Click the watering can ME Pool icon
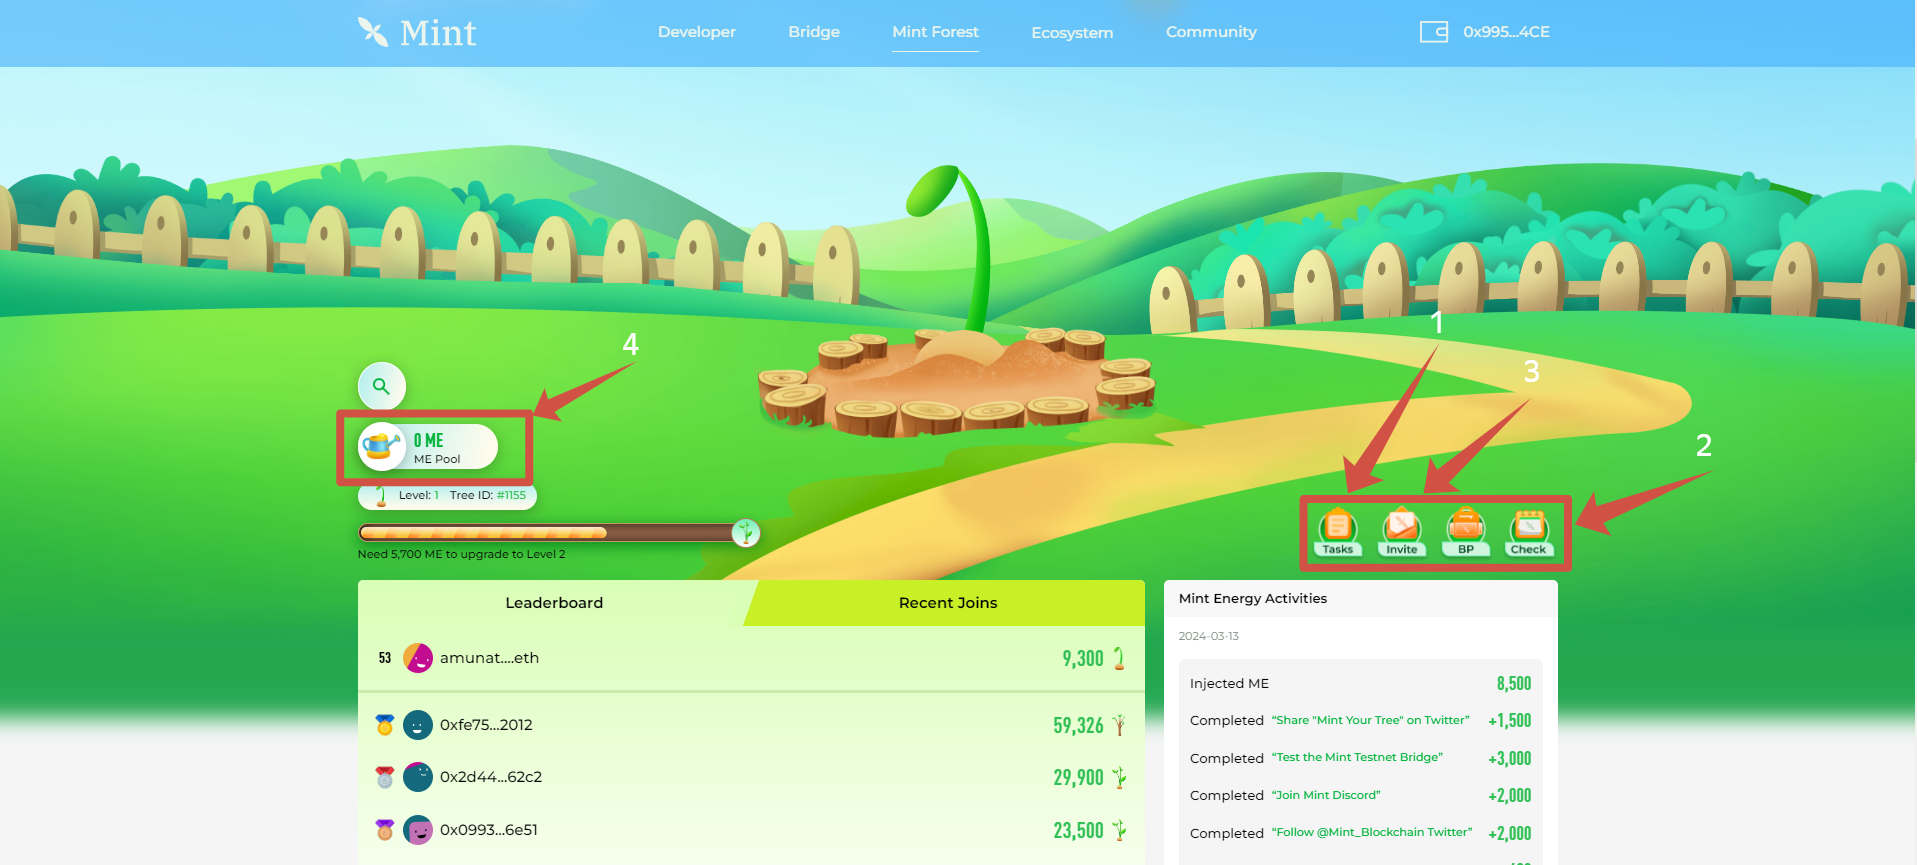Image resolution: width=1917 pixels, height=865 pixels. 381,446
